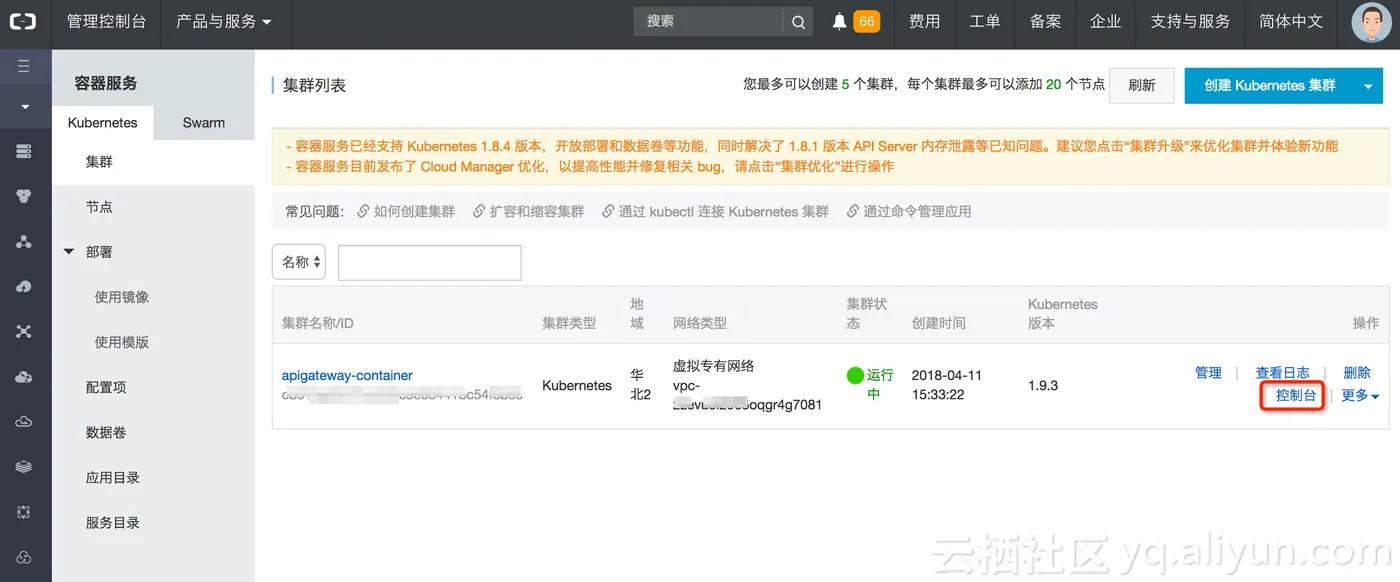Click the green running status dot
The width and height of the screenshot is (1400, 582).
[x=855, y=376]
